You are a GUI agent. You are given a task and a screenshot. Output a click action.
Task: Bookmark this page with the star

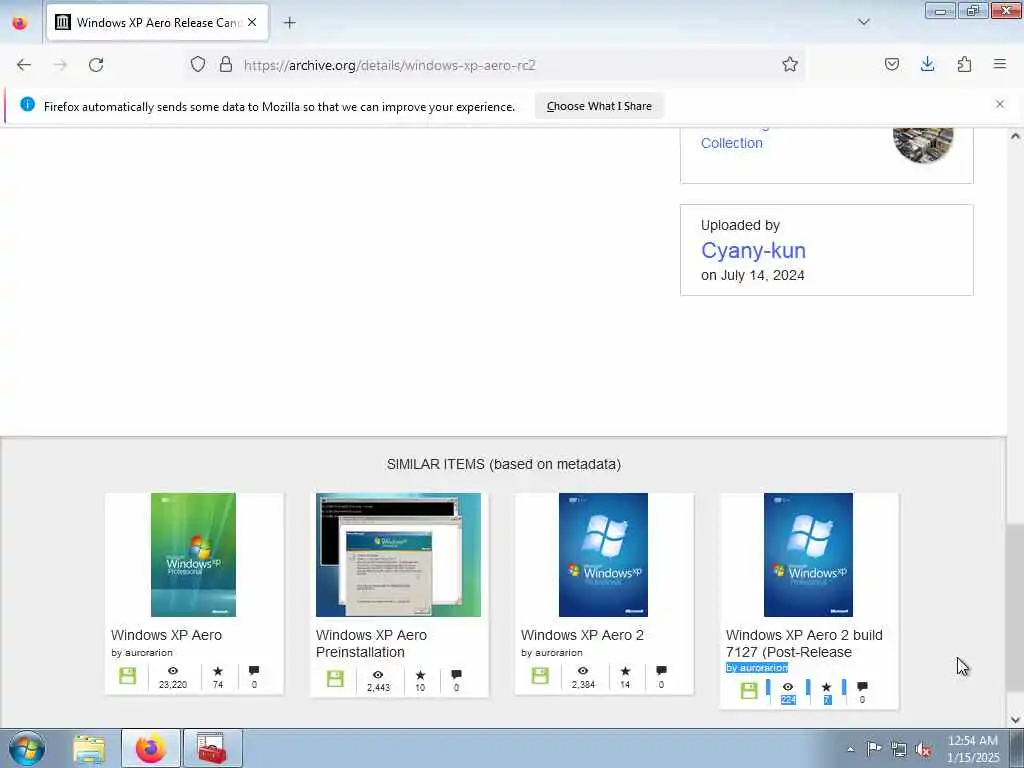(790, 64)
